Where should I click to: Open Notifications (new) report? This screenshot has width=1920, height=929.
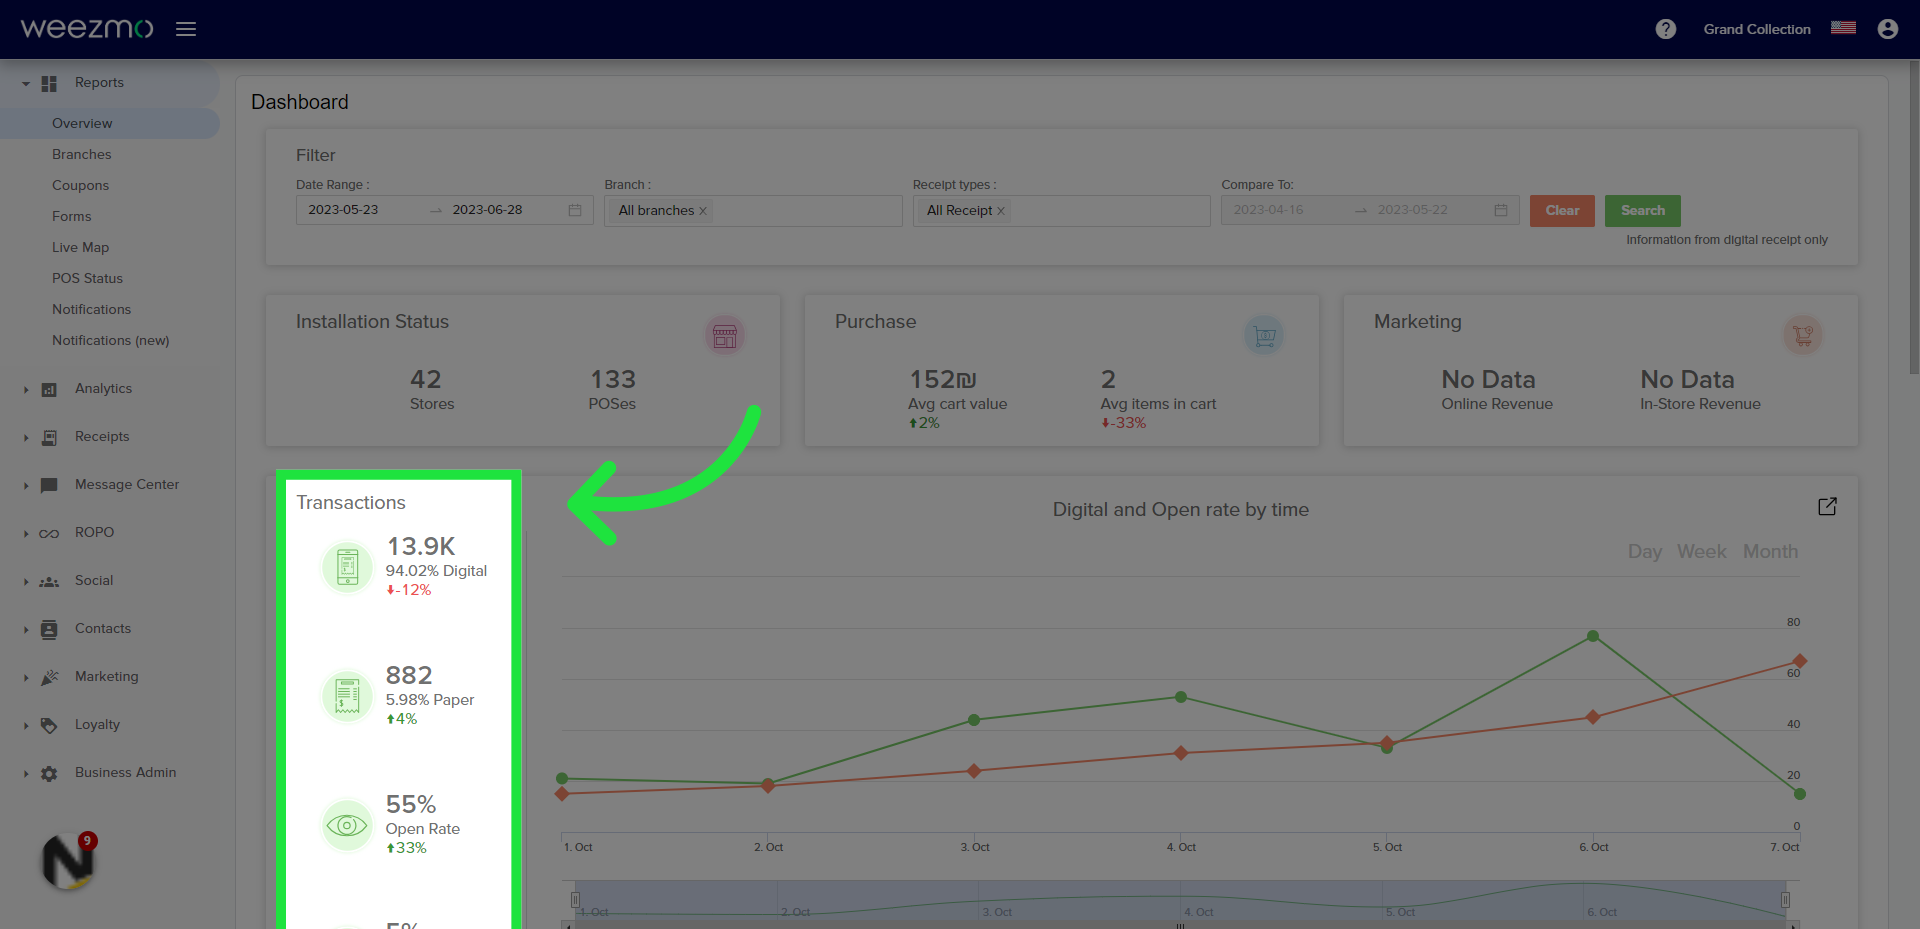pyautogui.click(x=110, y=340)
